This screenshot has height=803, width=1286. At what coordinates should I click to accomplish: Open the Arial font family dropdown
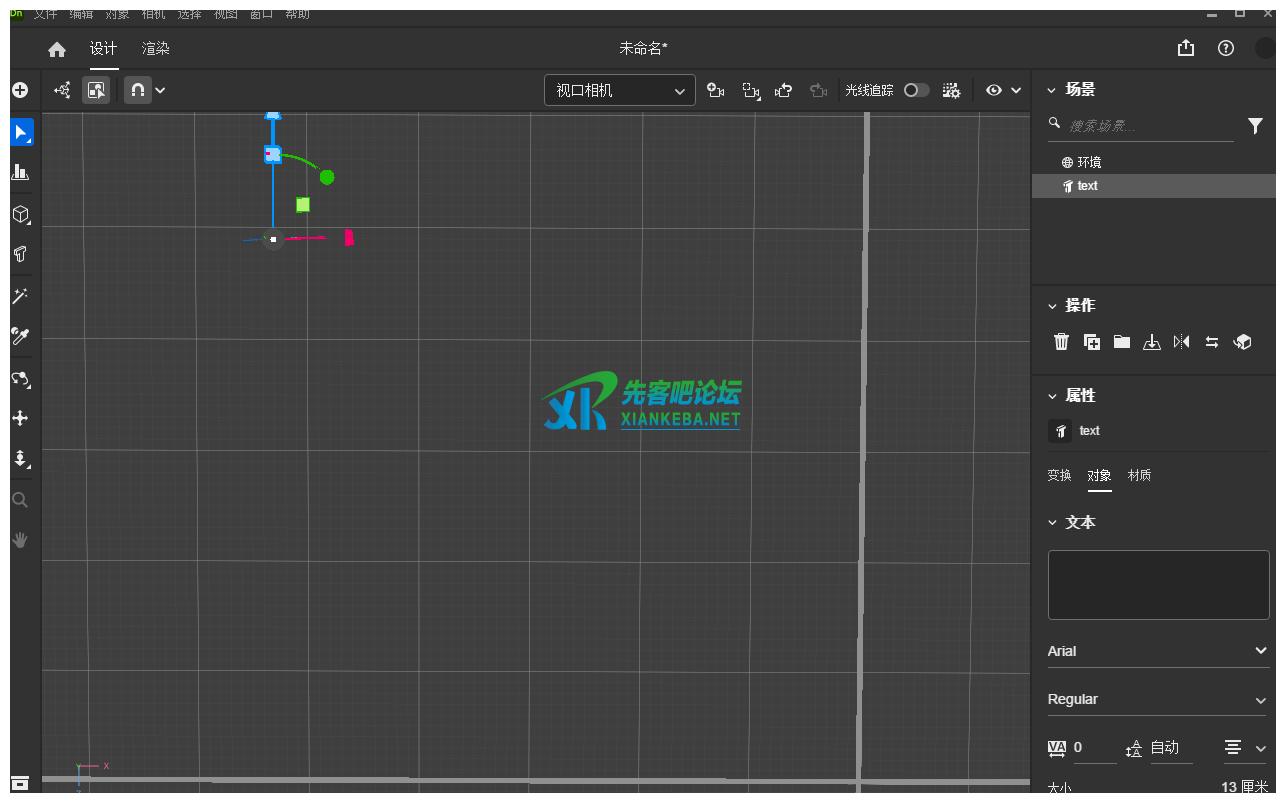pos(1157,651)
